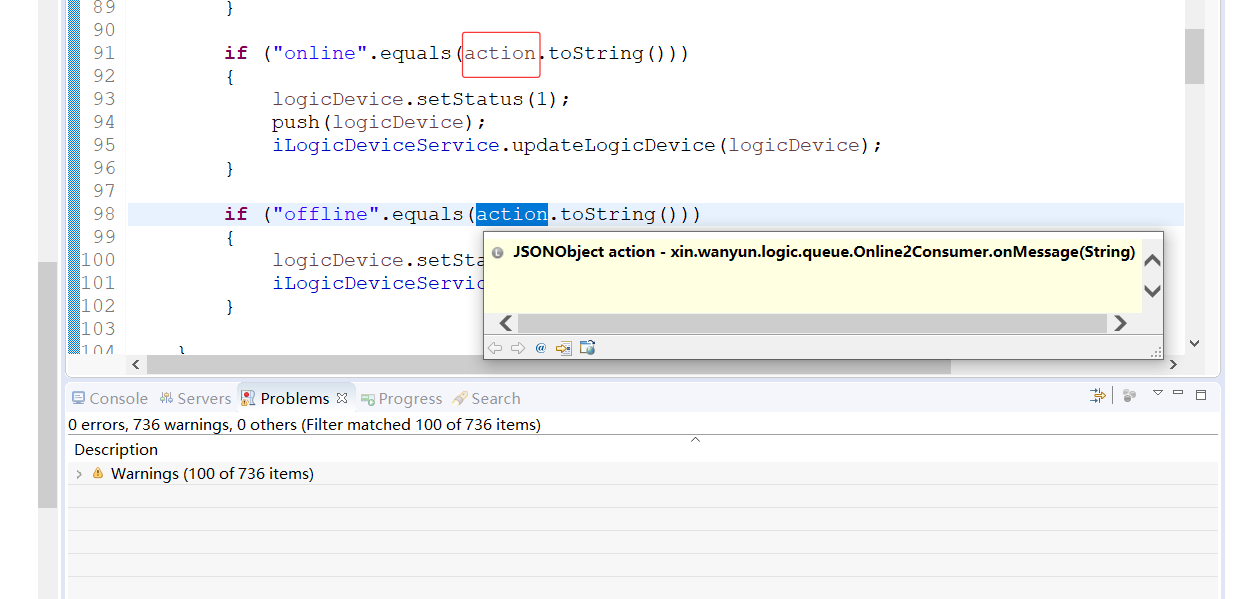Expand the Warnings (100 of 736 items) node
This screenshot has width=1254, height=599.
click(x=79, y=474)
